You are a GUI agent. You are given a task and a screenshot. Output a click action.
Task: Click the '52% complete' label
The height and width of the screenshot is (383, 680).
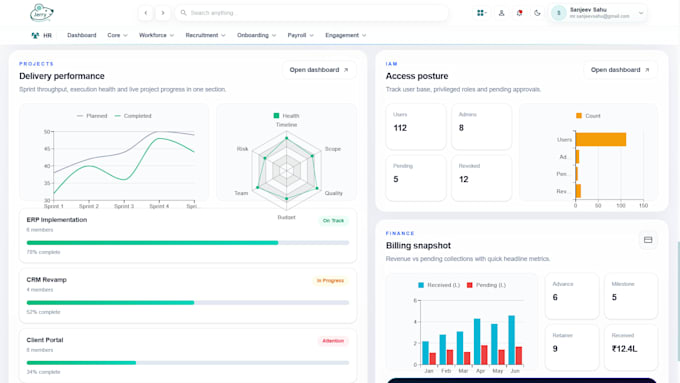point(43,312)
